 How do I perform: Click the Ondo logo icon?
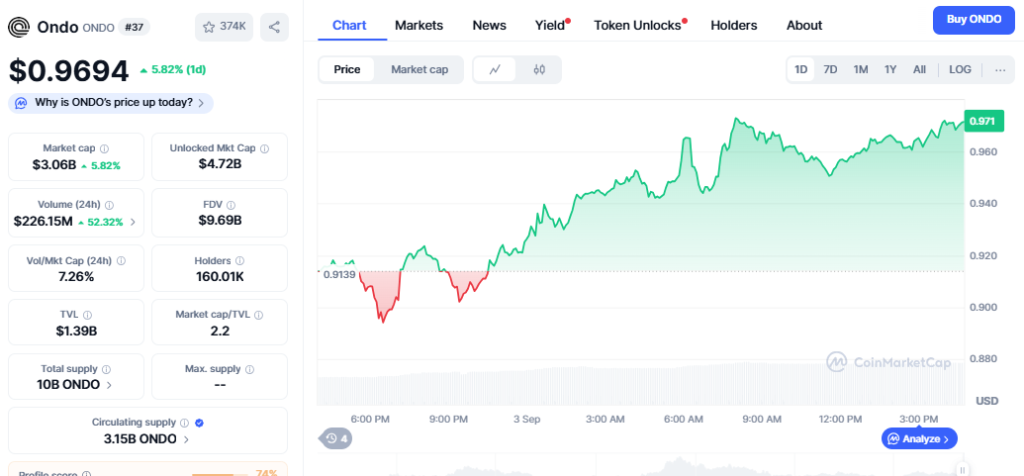(18, 27)
